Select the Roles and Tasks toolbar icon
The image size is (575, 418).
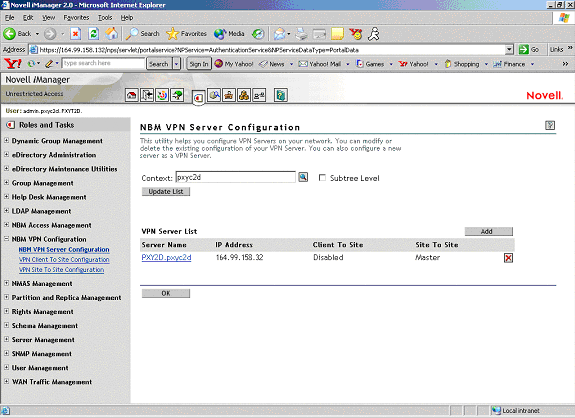coord(198,98)
